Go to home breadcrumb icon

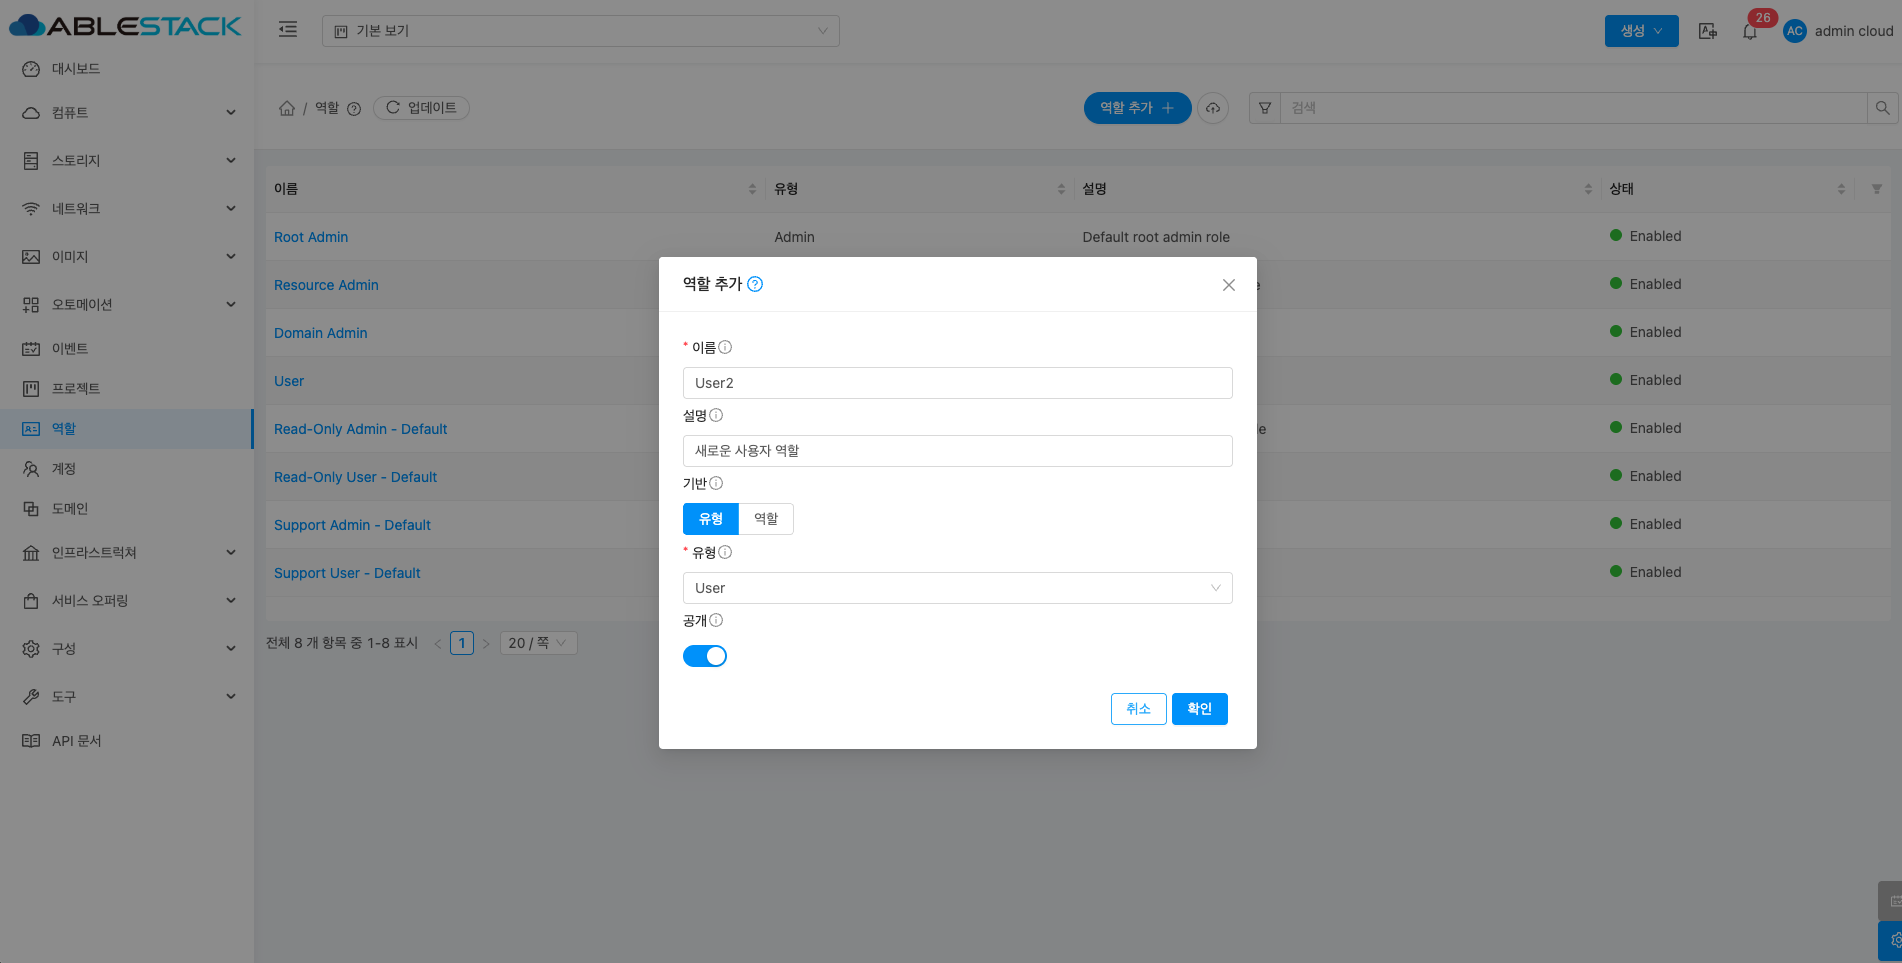tap(287, 108)
